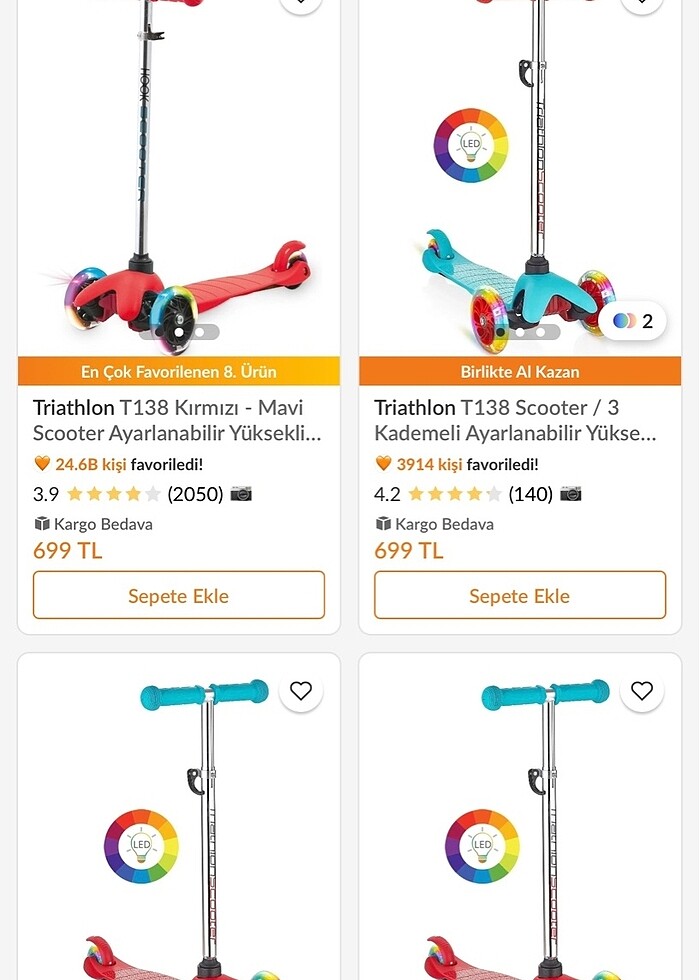Add the 3.9-rated Triathlon scooter to cart
The width and height of the screenshot is (700, 980).
(179, 595)
